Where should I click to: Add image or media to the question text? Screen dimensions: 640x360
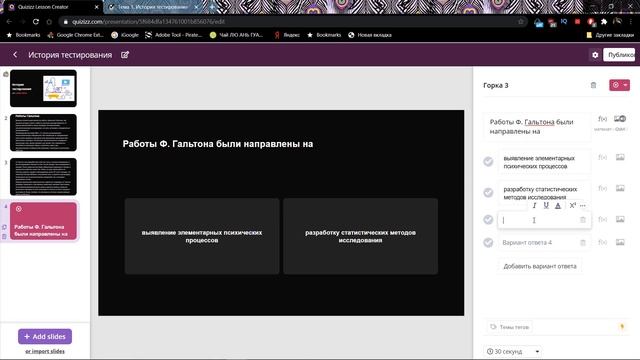click(x=620, y=119)
